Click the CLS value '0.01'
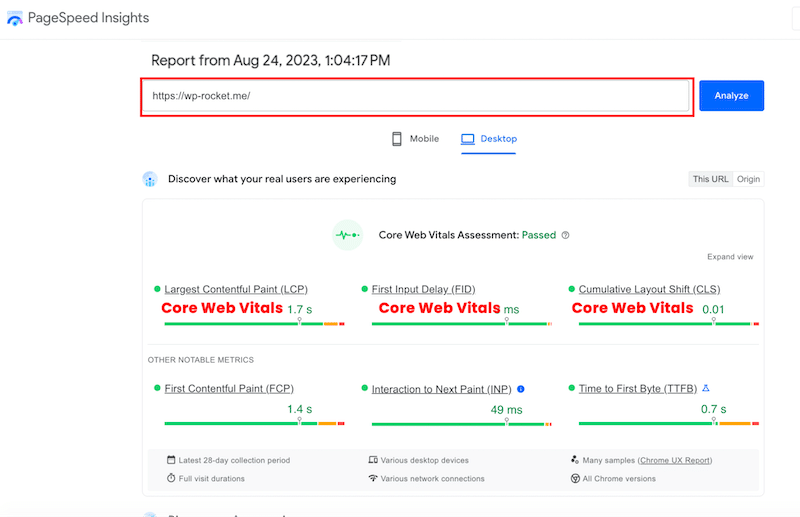The width and height of the screenshot is (800, 517). (713, 309)
